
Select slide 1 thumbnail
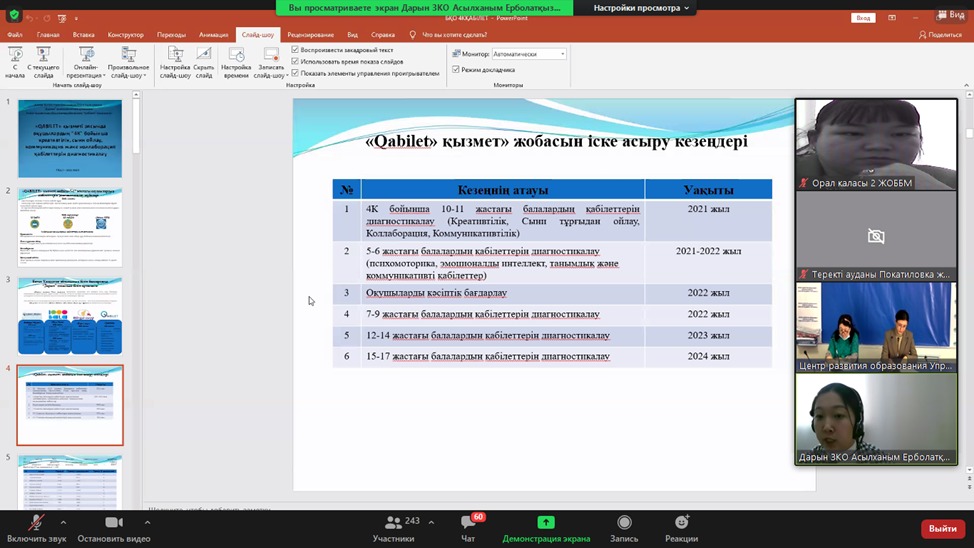tap(70, 139)
